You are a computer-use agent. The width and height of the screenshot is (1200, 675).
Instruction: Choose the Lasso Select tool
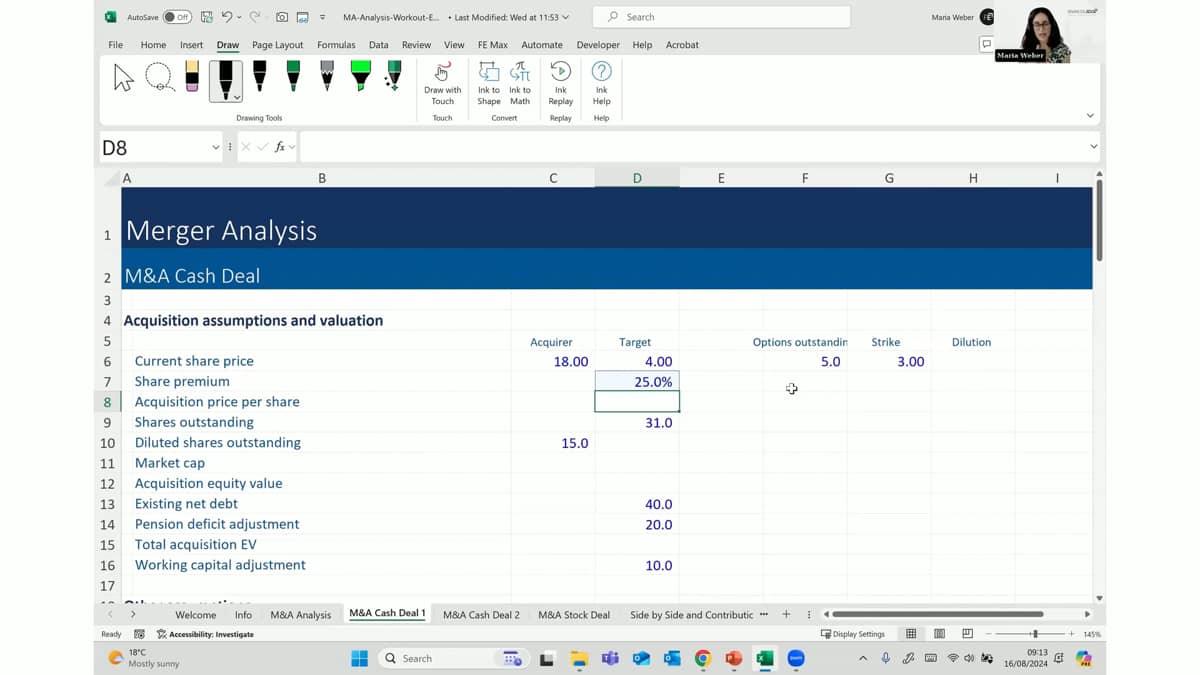pos(159,78)
